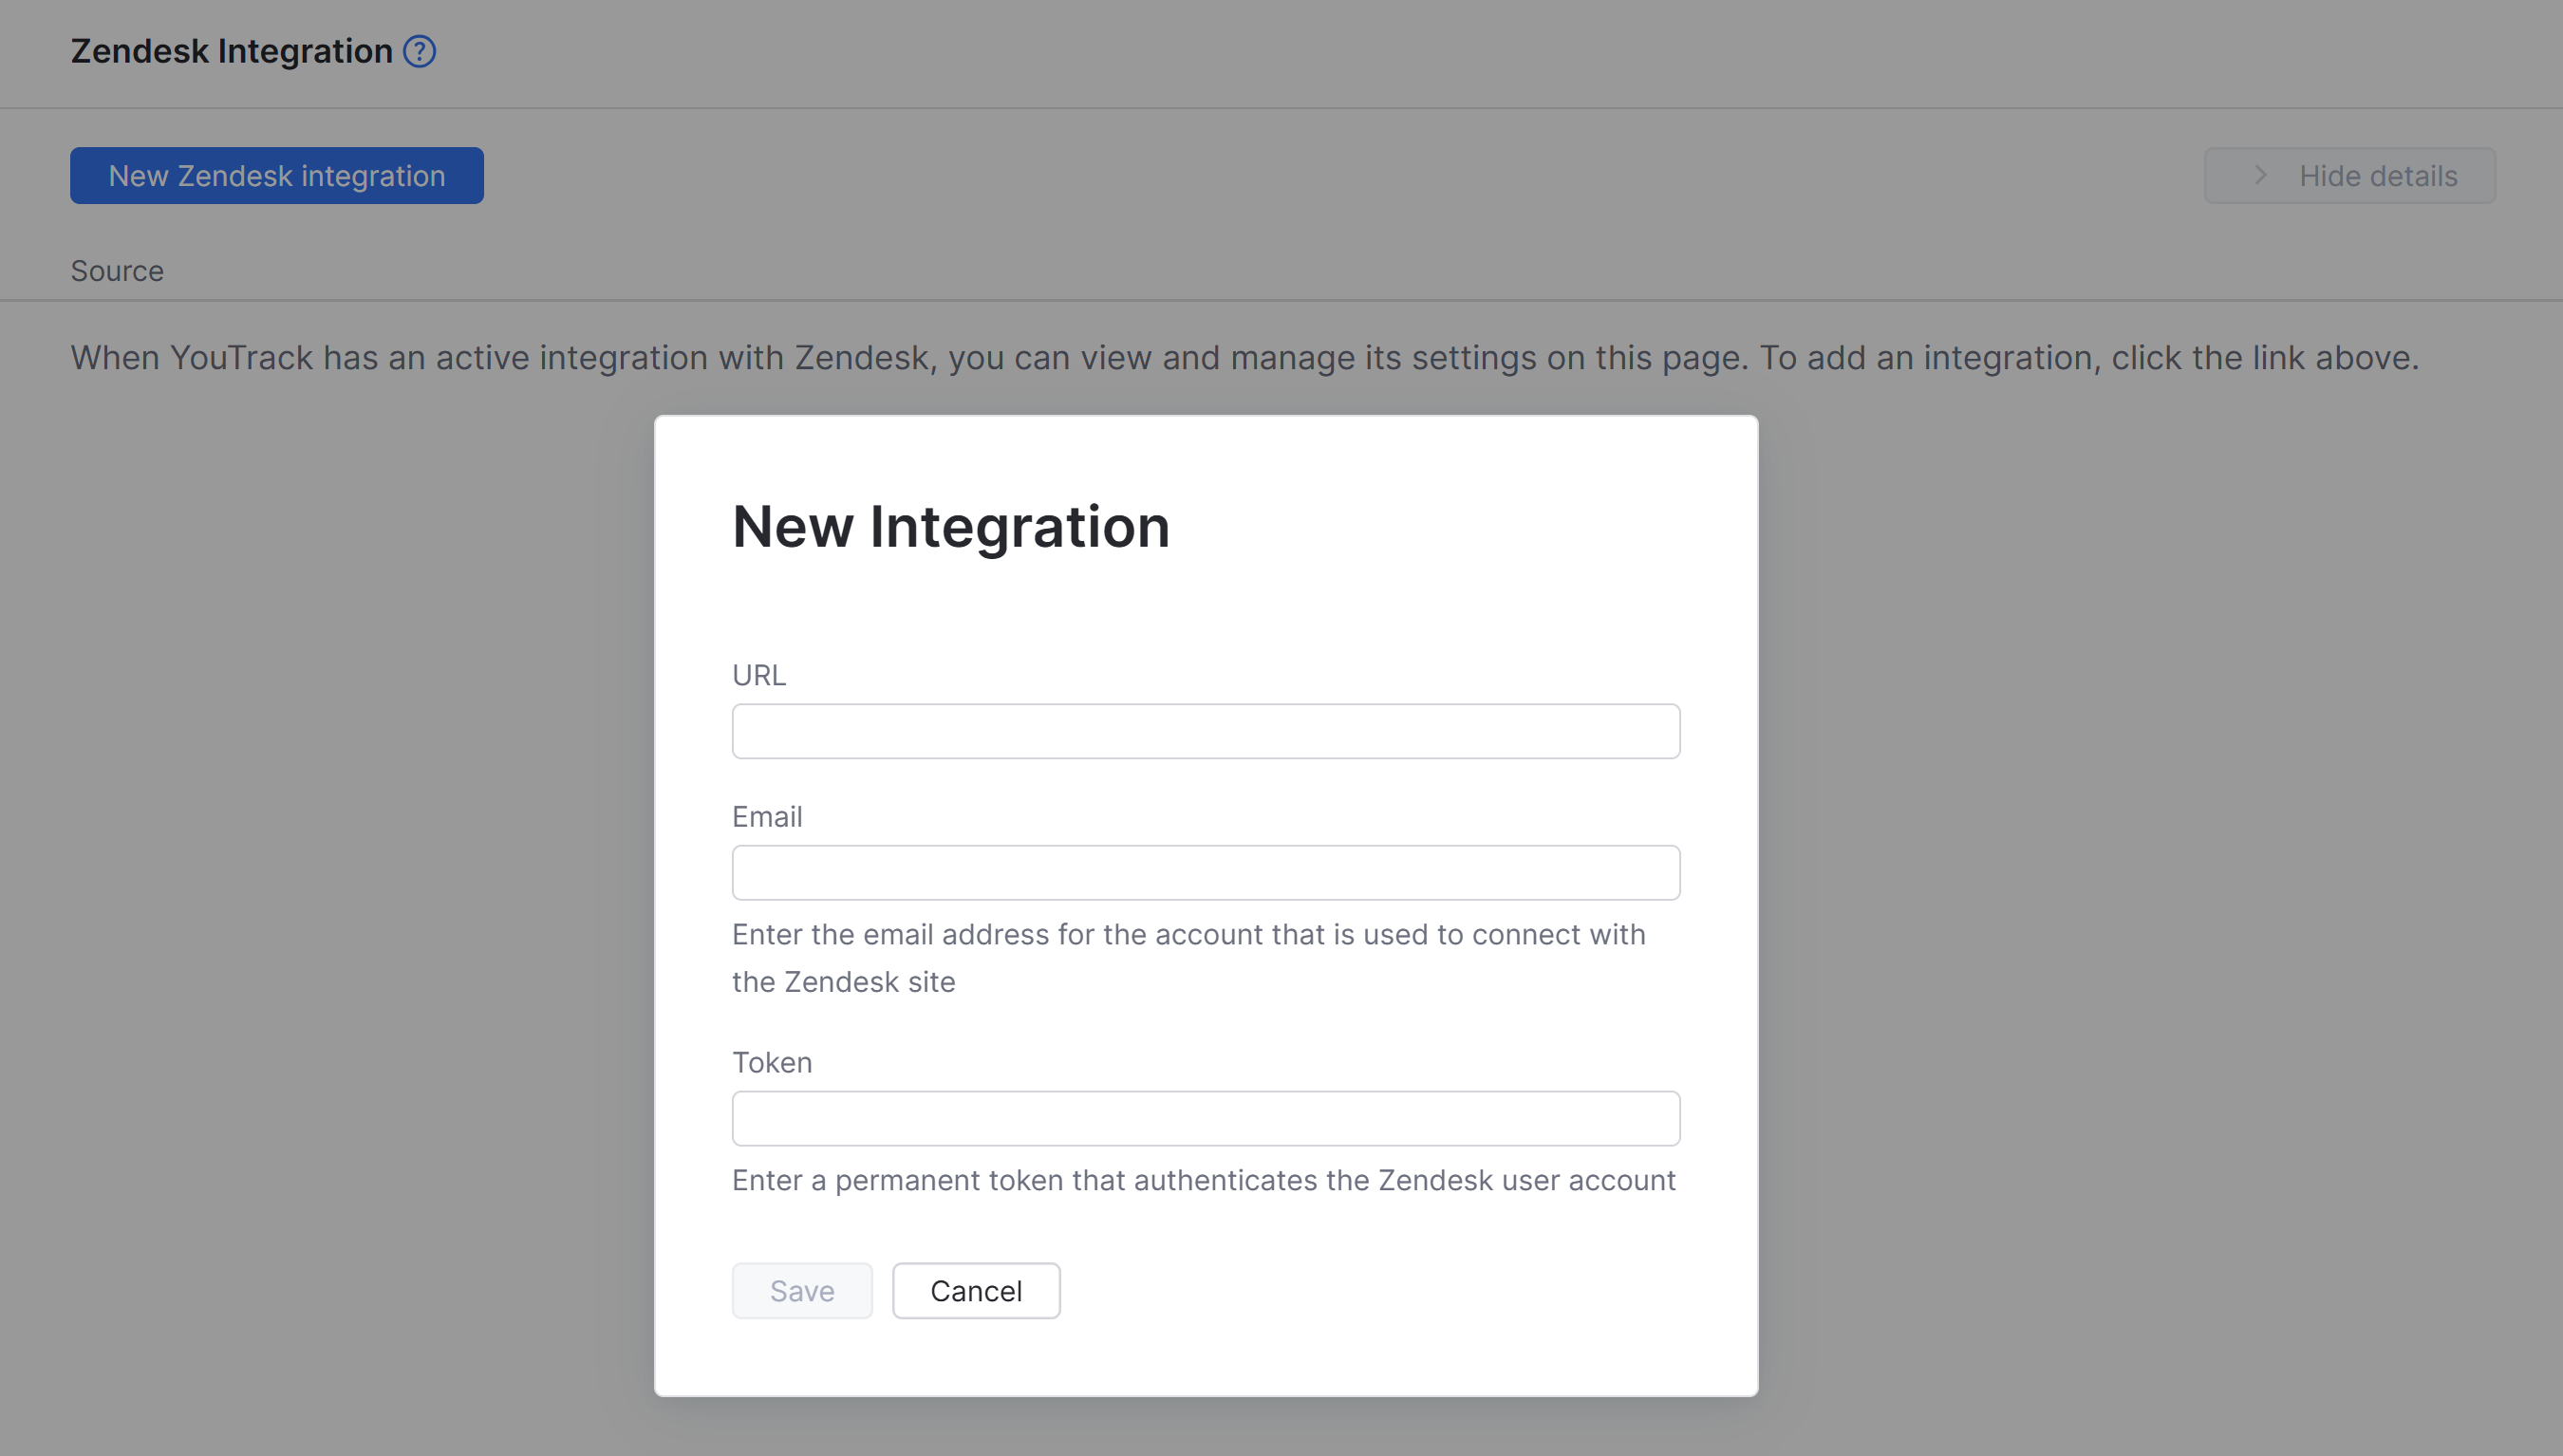Start a New Zendesk integration
The width and height of the screenshot is (2563, 1456).
(x=276, y=175)
